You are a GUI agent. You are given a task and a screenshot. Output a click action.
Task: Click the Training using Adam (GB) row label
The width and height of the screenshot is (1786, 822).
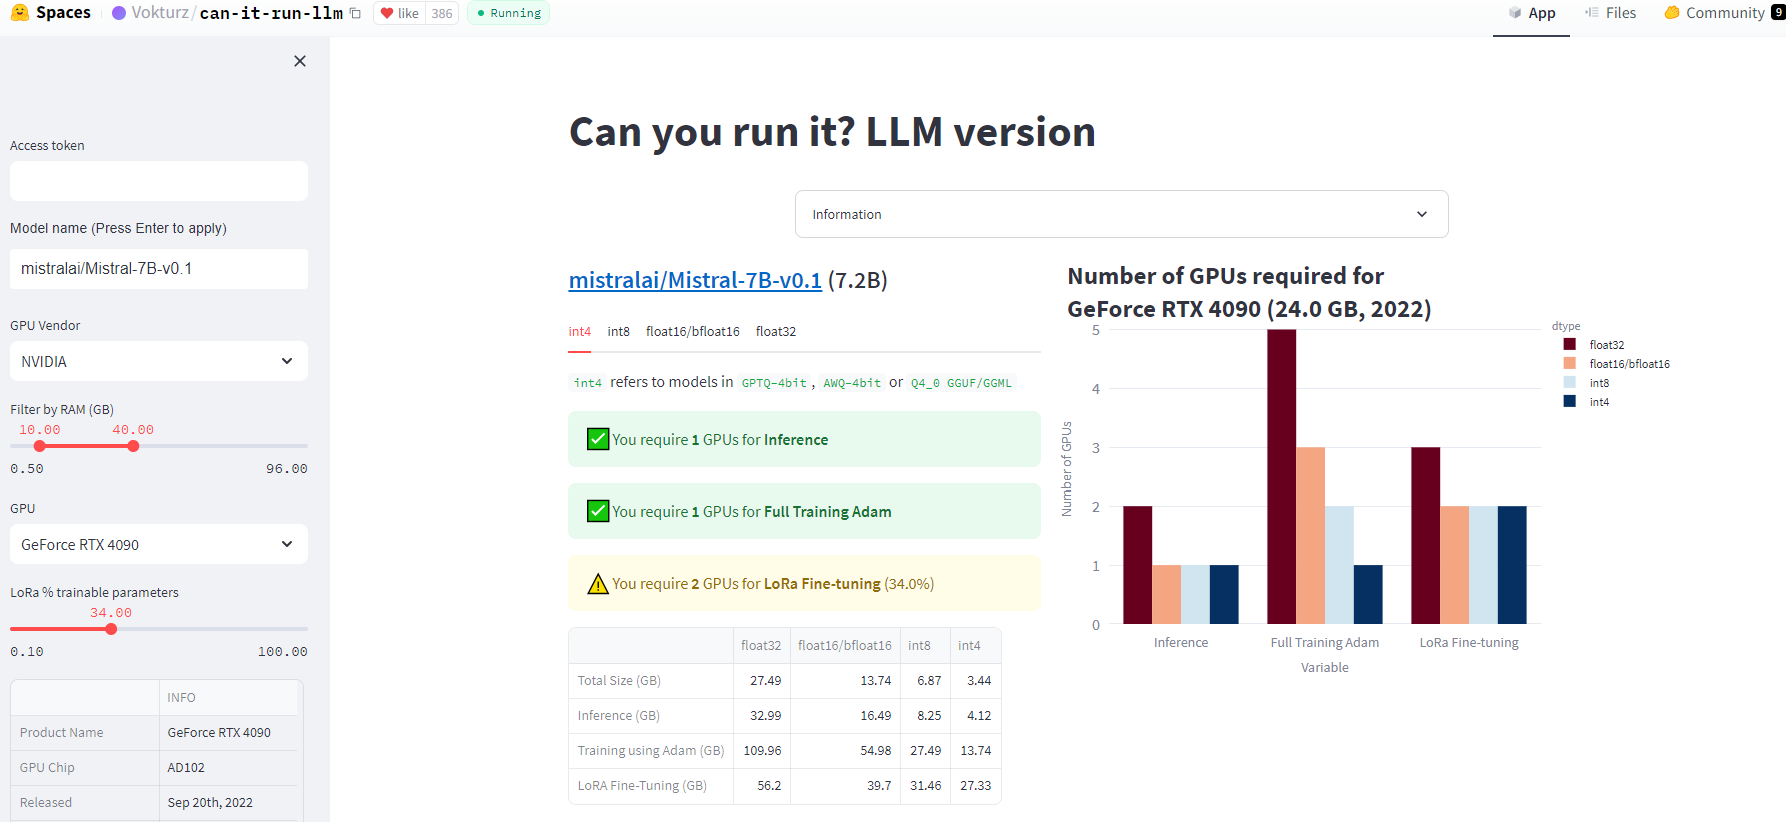651,750
